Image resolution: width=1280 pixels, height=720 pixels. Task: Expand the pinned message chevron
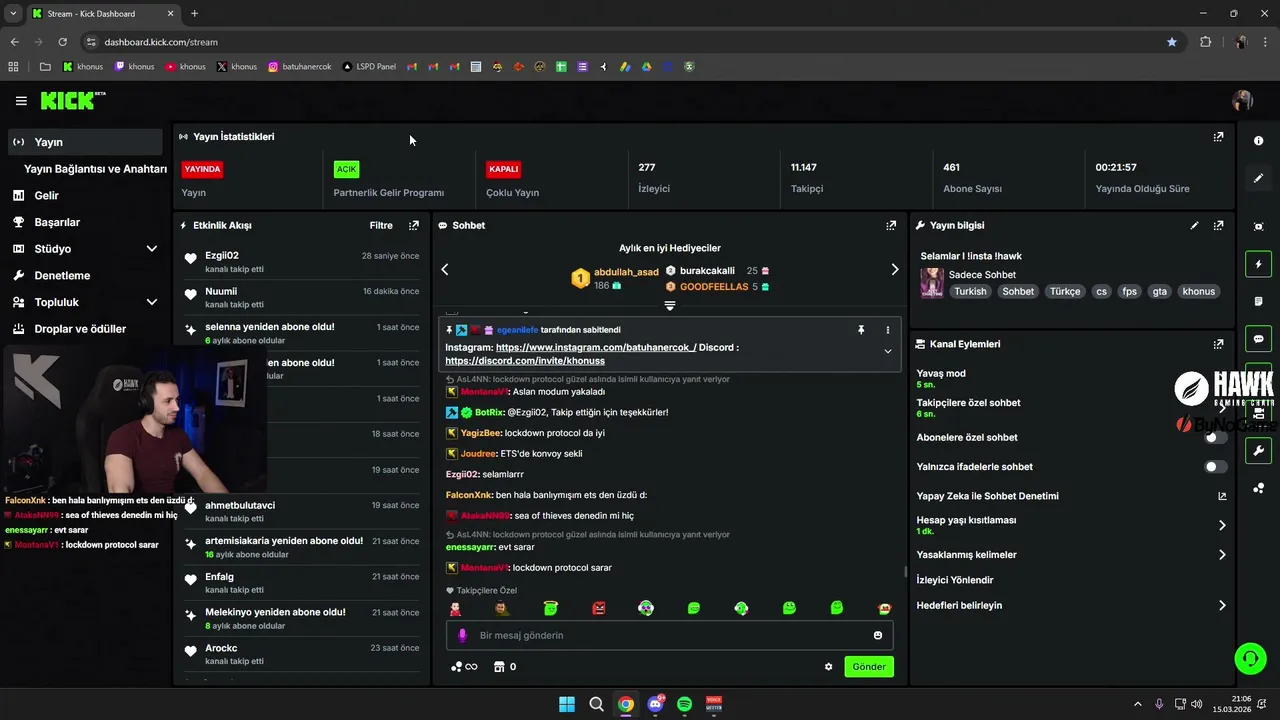887,351
